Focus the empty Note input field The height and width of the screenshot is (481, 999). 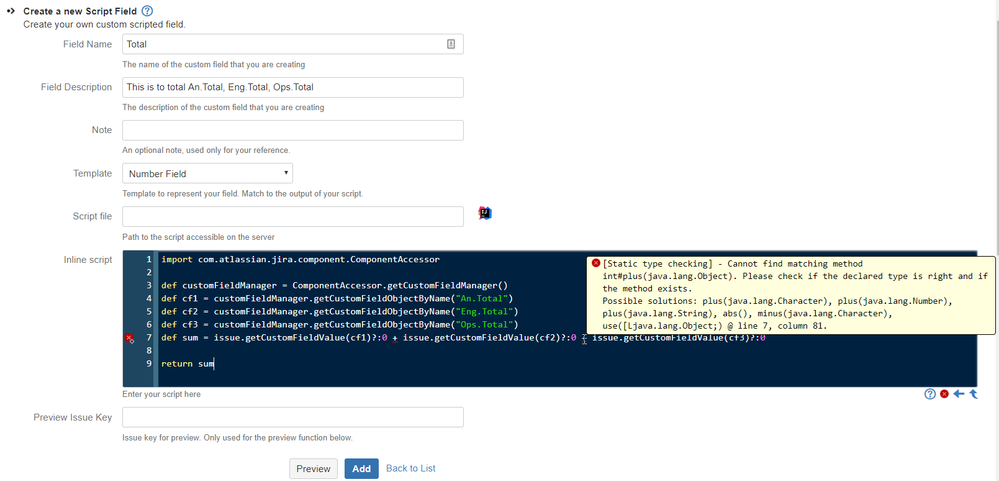292,130
